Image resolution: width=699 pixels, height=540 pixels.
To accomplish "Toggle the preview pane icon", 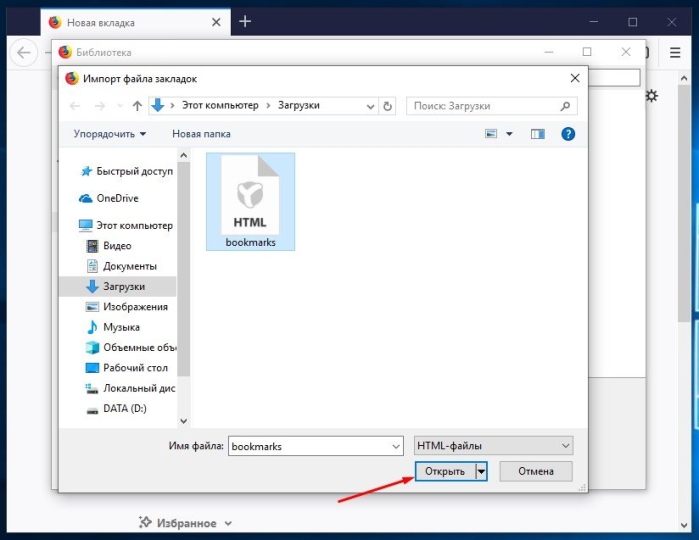I will [538, 134].
